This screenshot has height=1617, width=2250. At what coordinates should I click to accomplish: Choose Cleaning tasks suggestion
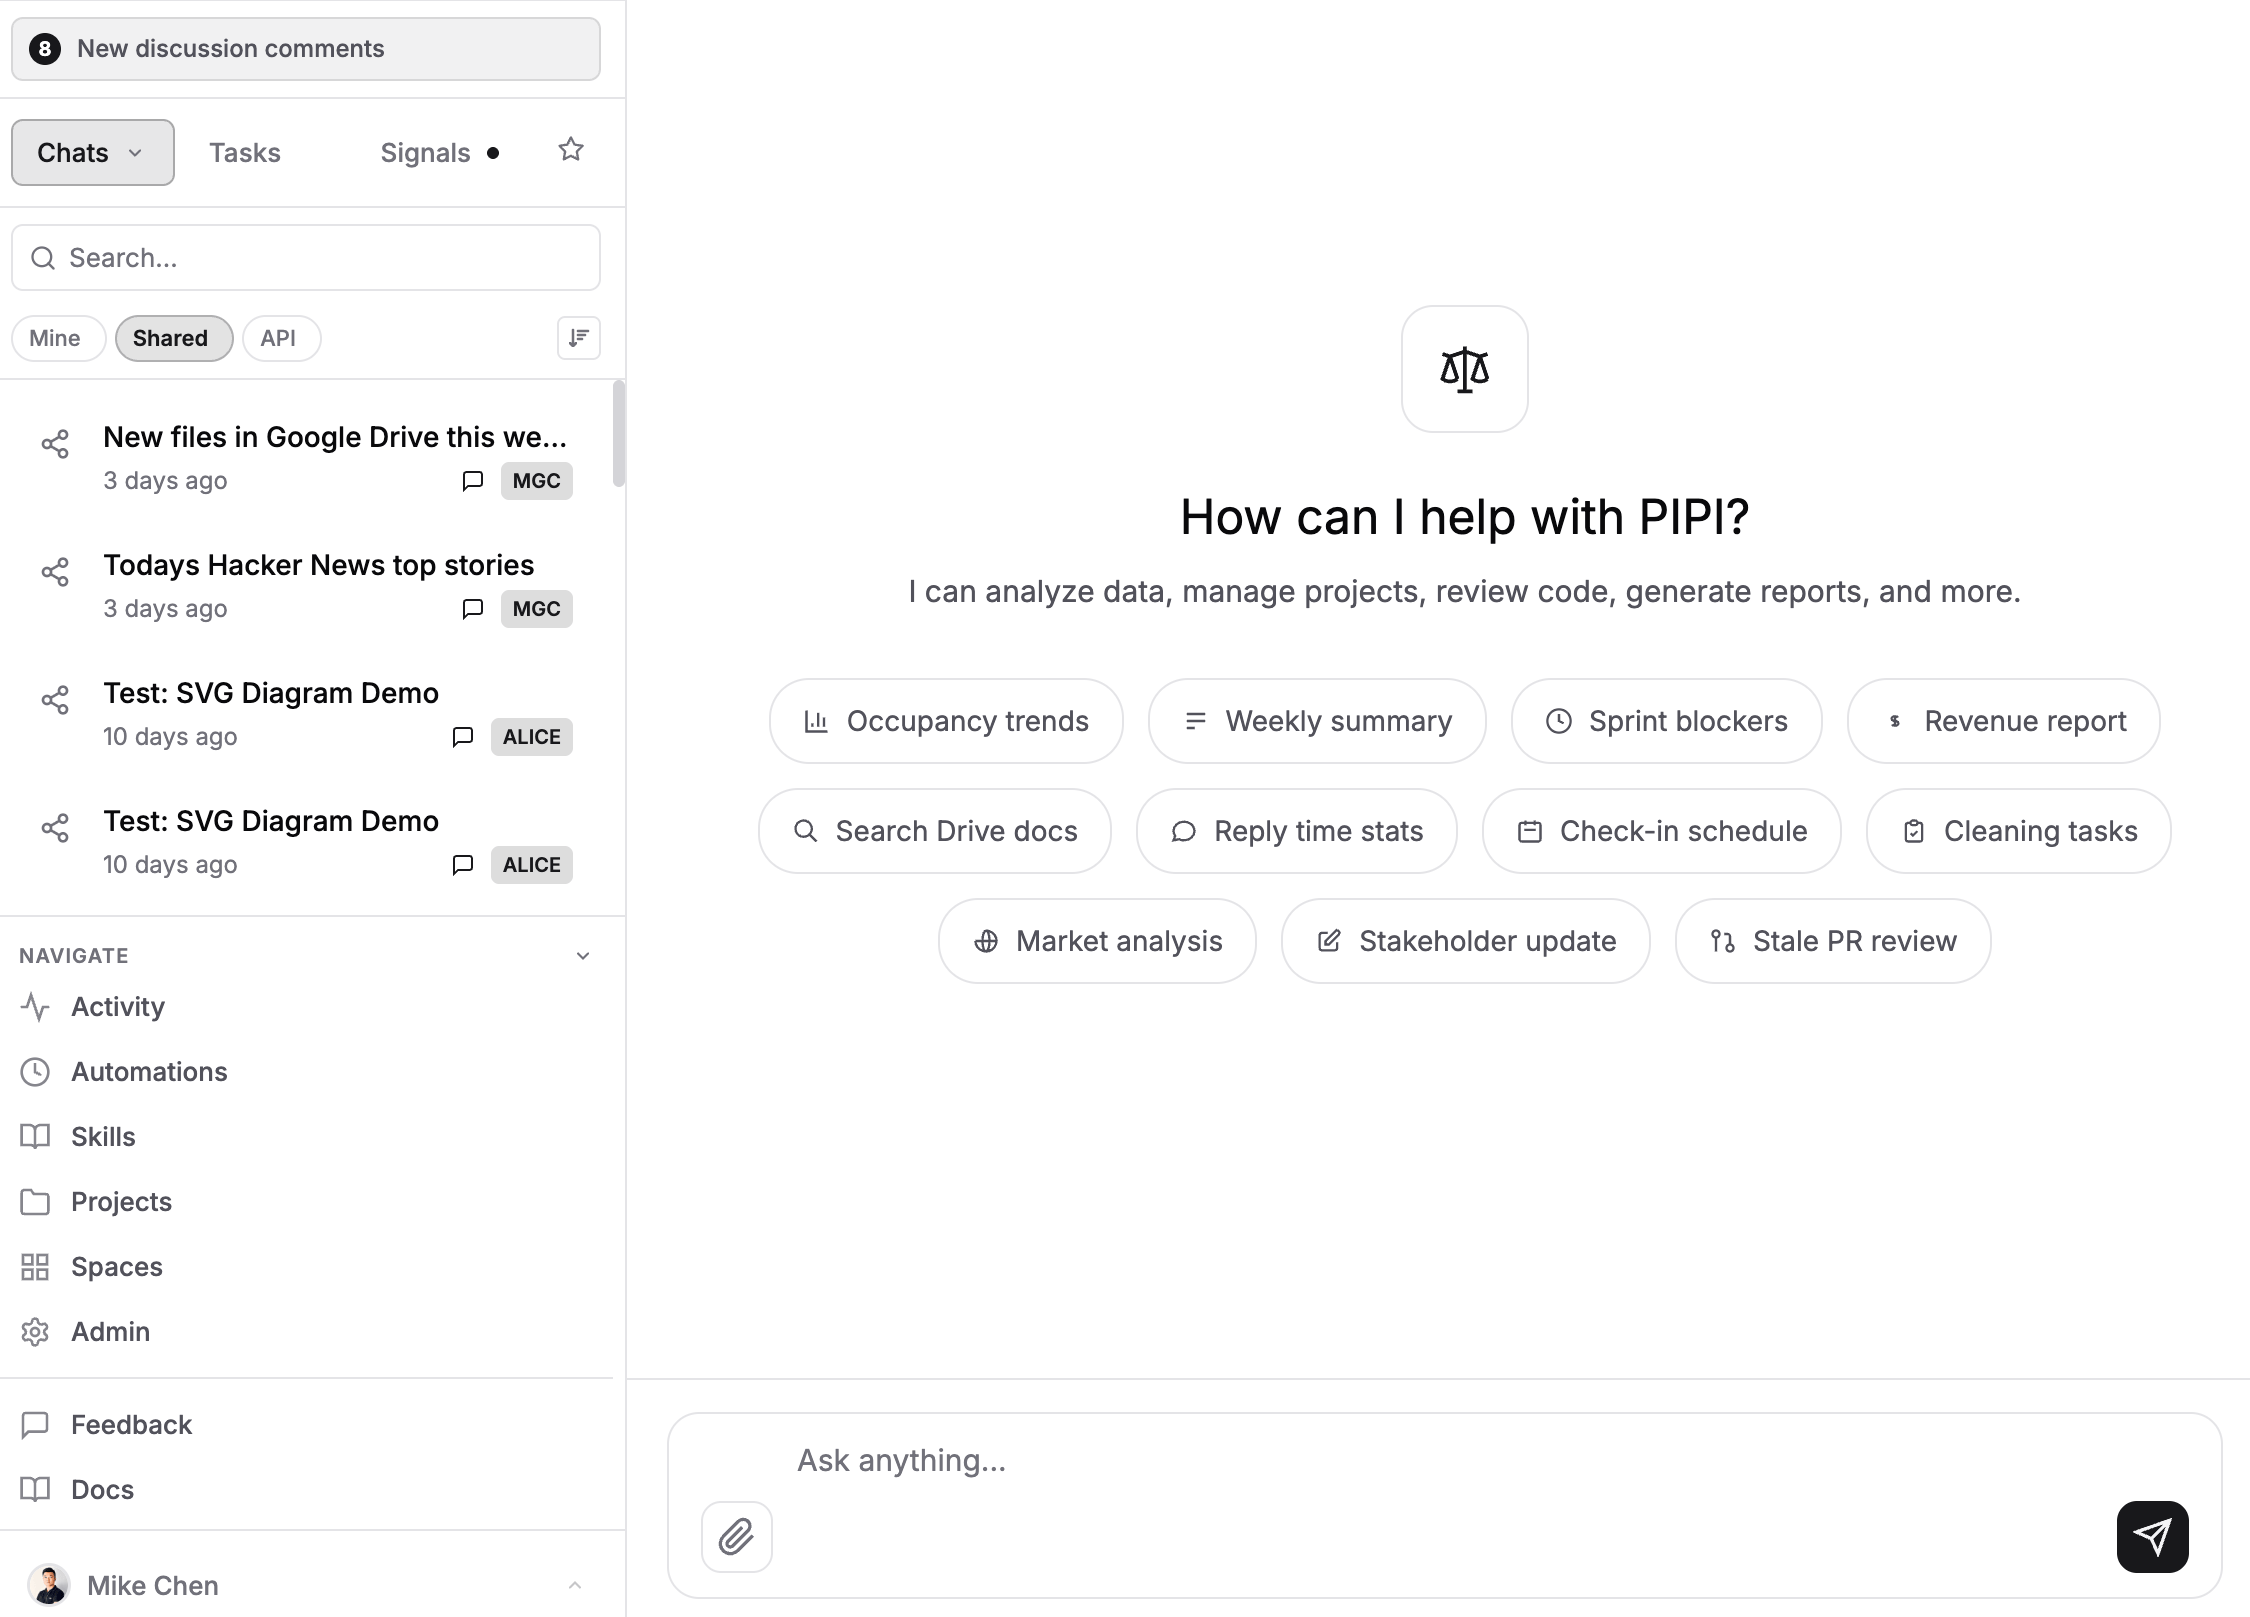[2019, 831]
